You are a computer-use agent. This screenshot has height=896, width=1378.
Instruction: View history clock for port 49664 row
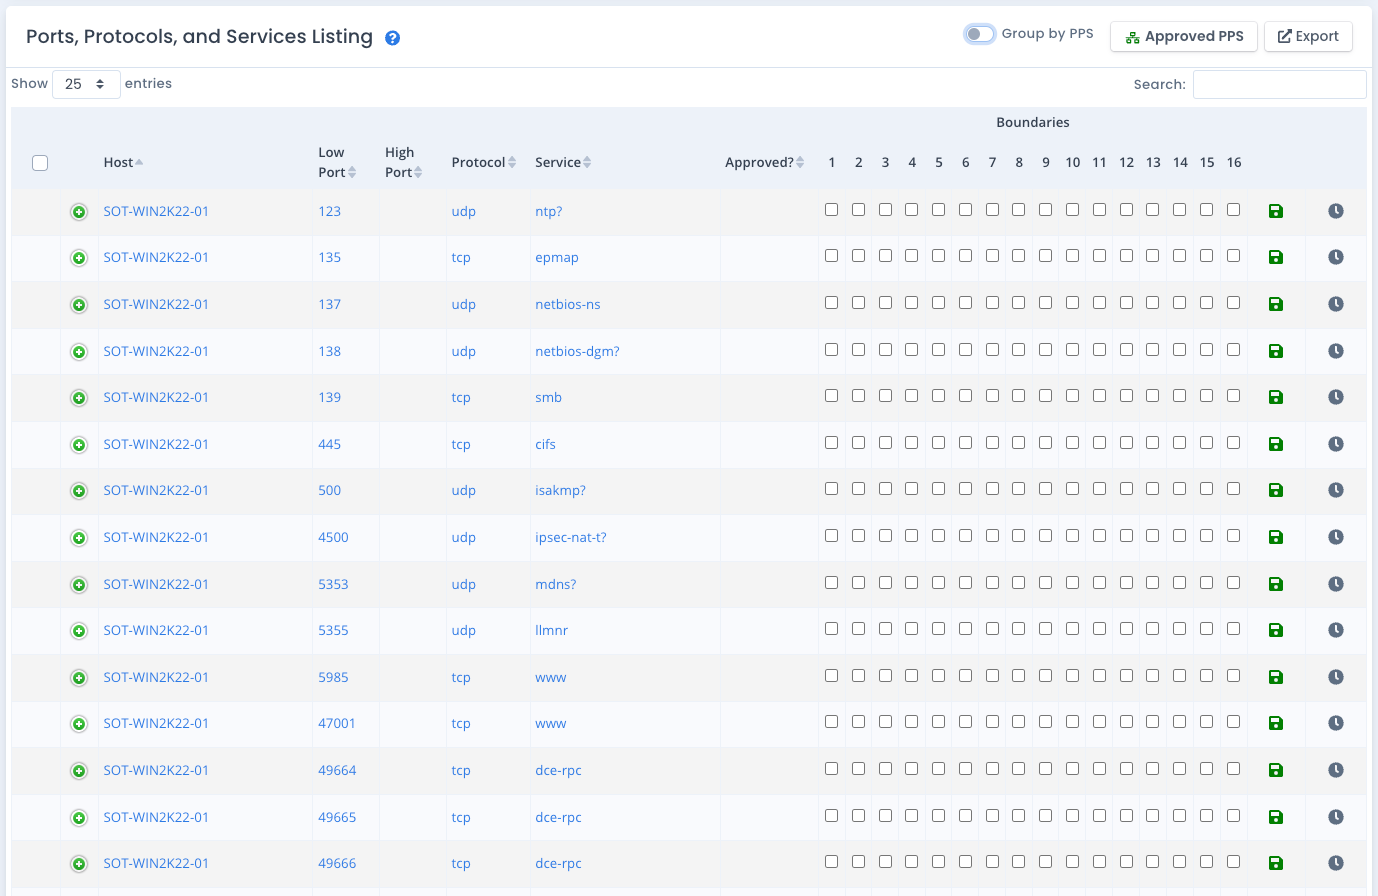(x=1336, y=770)
